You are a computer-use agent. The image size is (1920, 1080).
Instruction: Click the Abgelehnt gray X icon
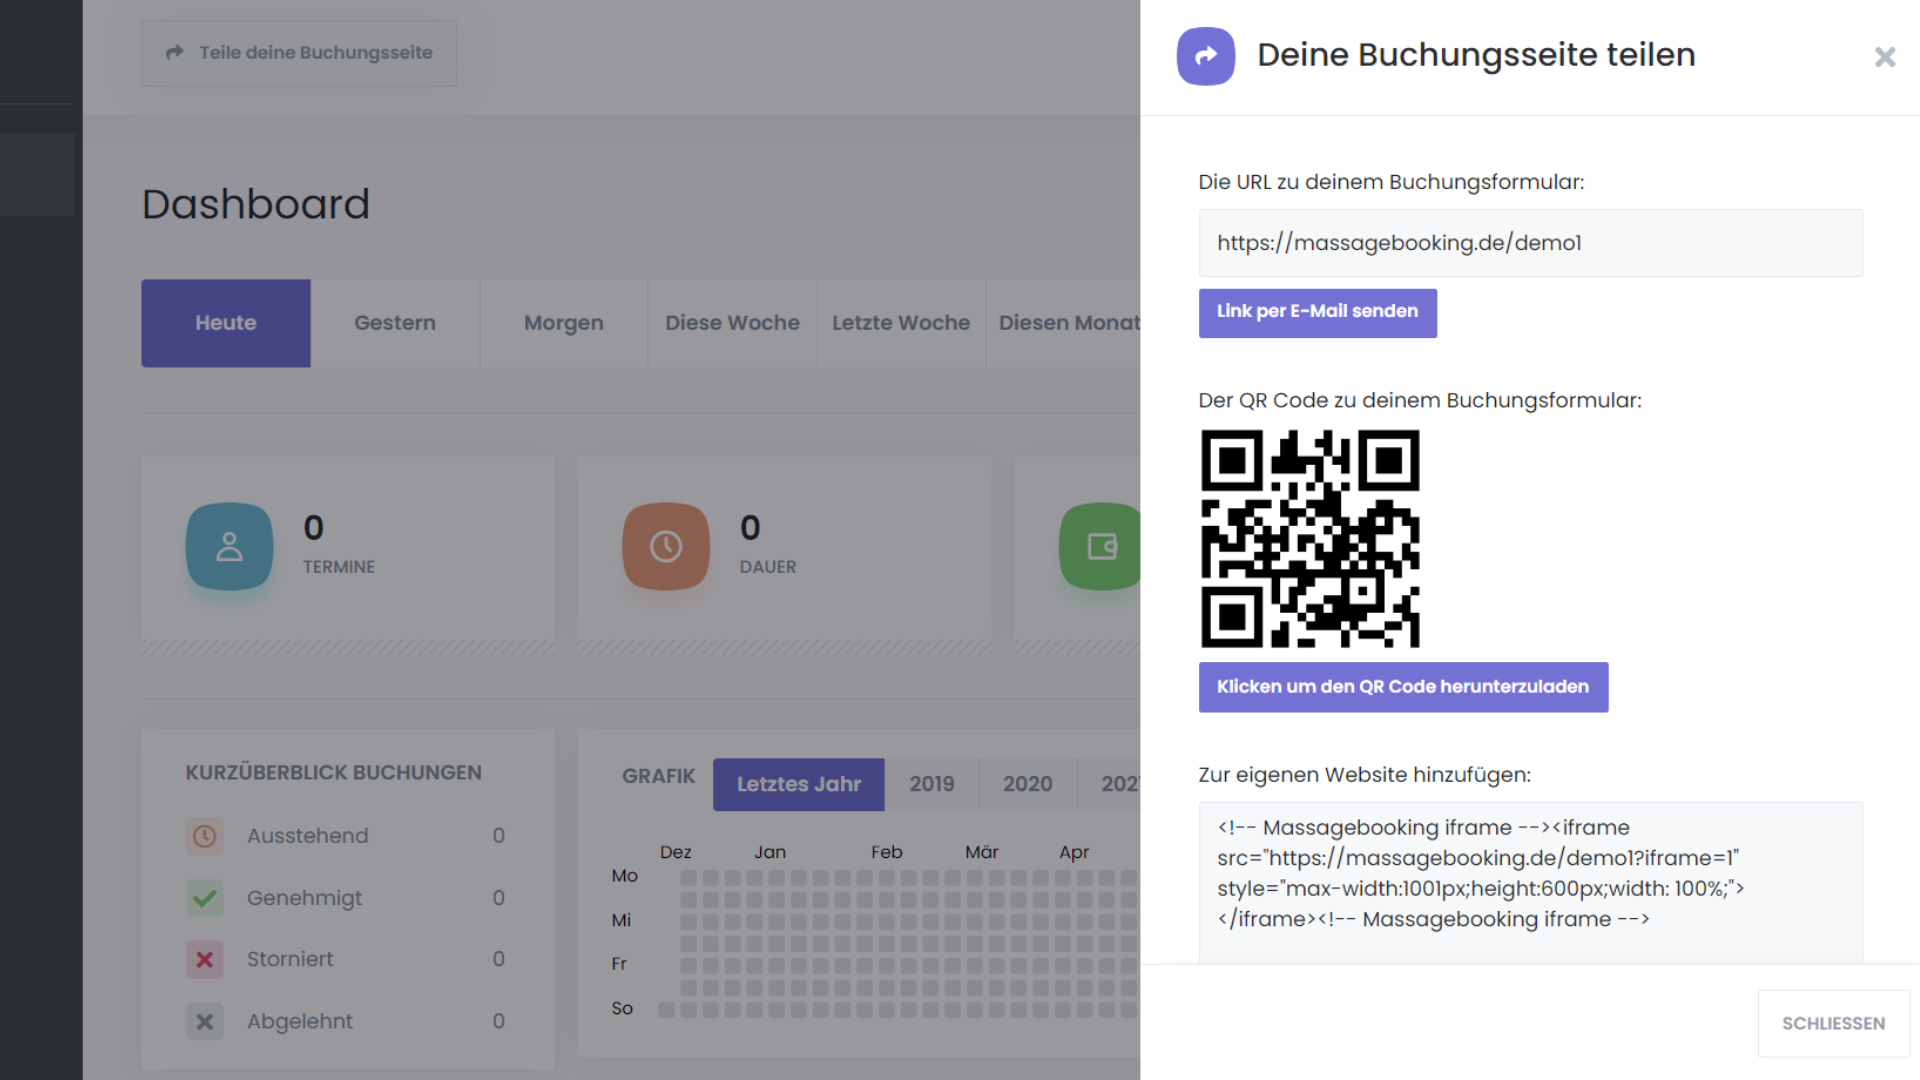pyautogui.click(x=205, y=1021)
